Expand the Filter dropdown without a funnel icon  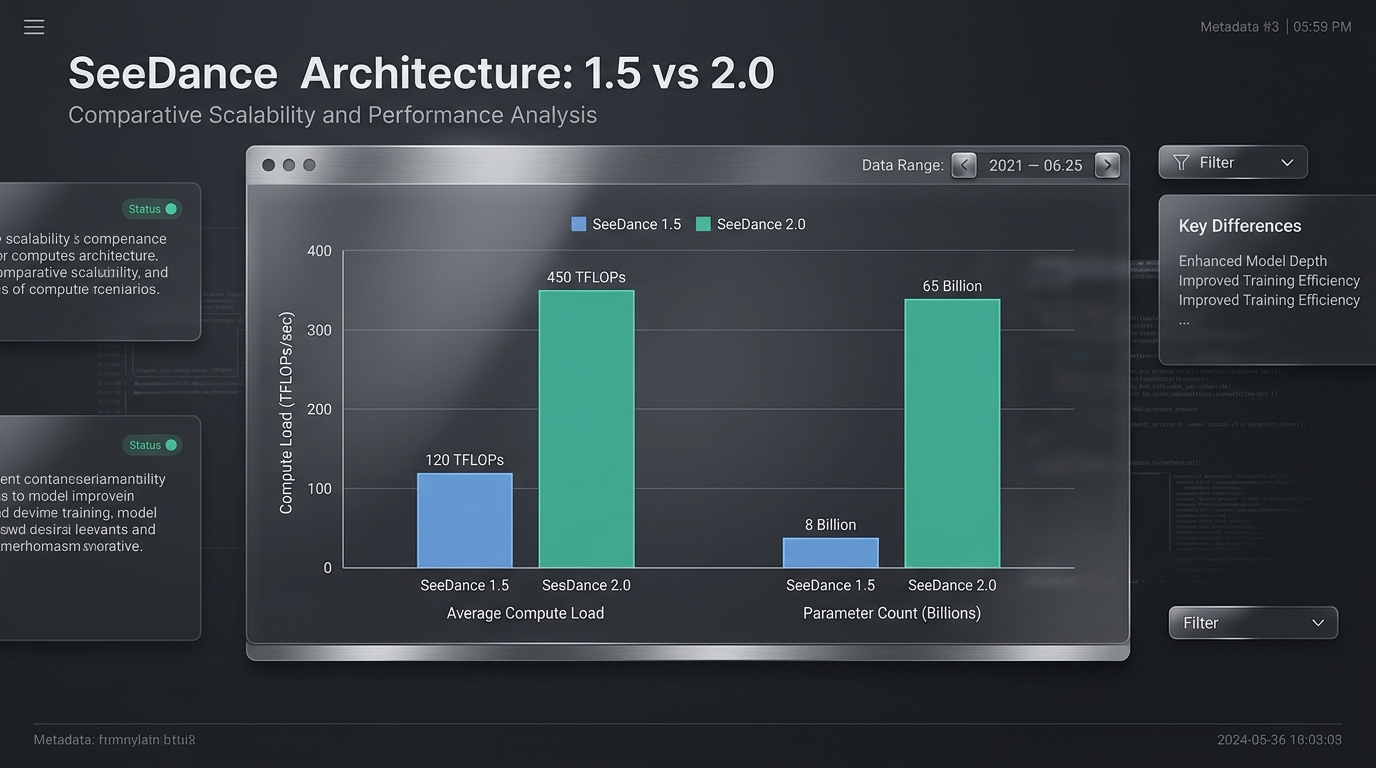tap(1253, 622)
